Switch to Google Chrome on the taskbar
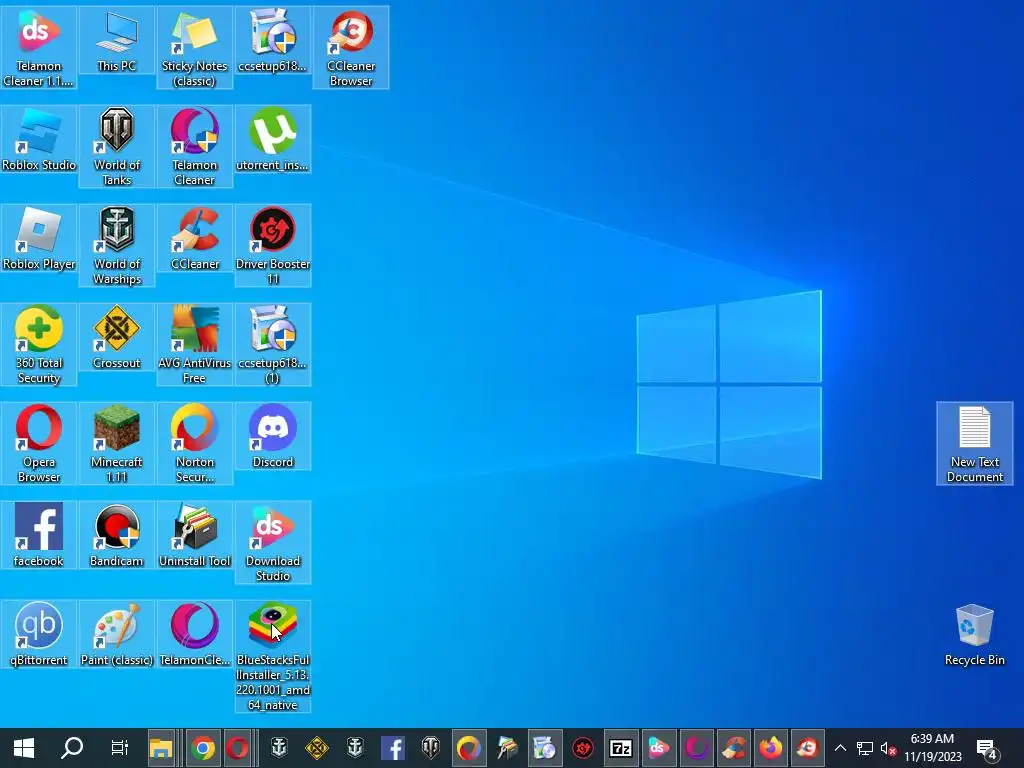The width and height of the screenshot is (1024, 768). 203,748
